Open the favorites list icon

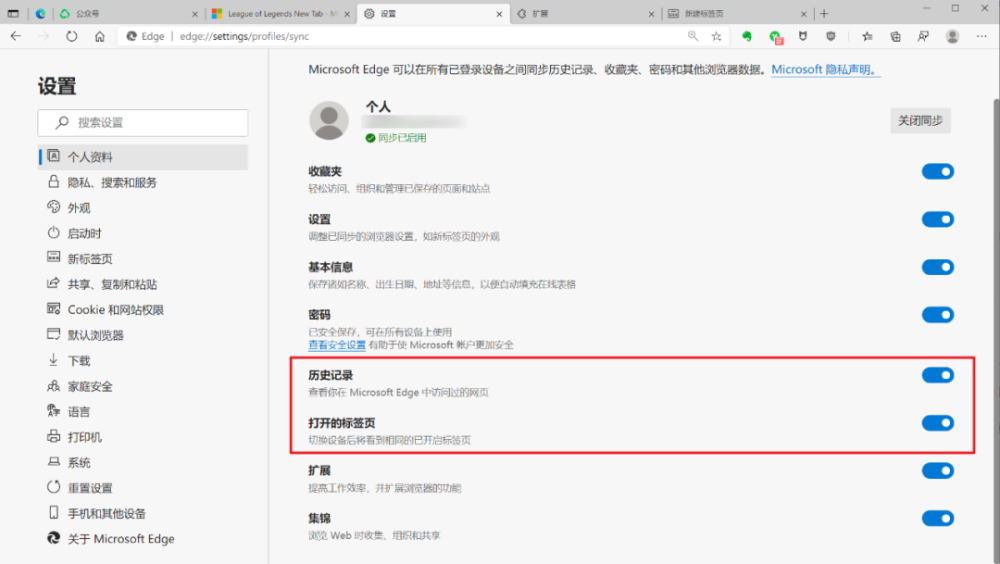pyautogui.click(x=867, y=36)
